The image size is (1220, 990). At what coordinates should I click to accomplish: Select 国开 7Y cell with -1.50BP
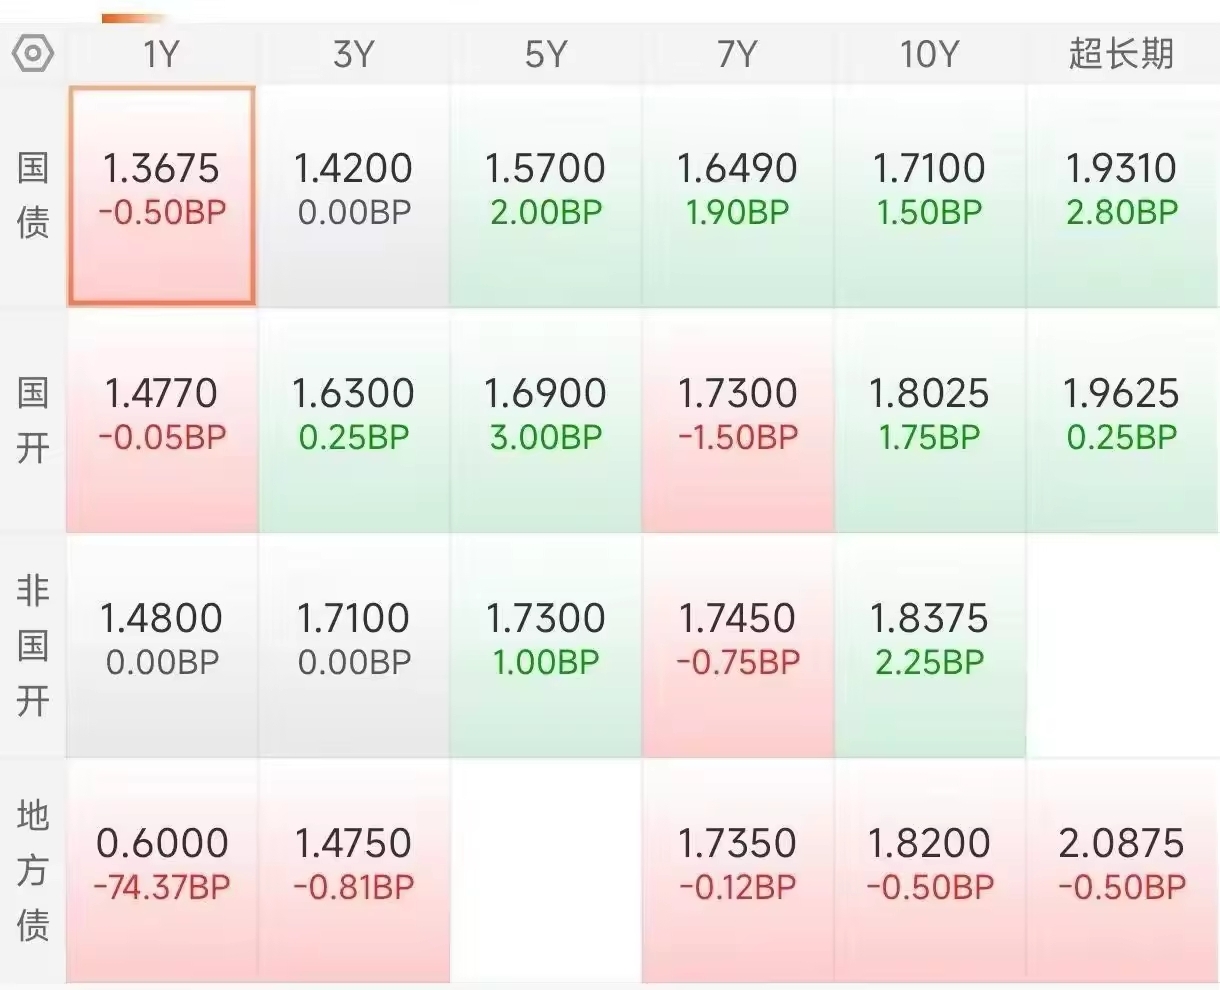738,420
